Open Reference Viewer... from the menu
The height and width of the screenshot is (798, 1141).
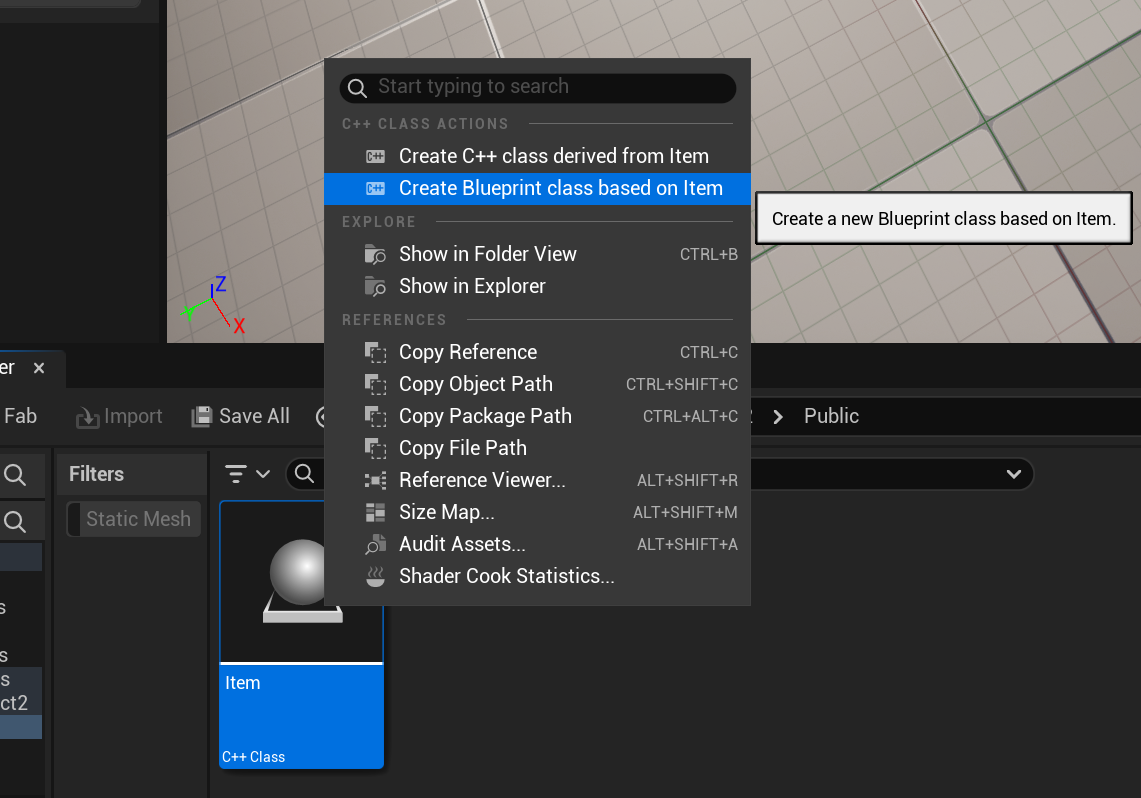(x=537, y=480)
